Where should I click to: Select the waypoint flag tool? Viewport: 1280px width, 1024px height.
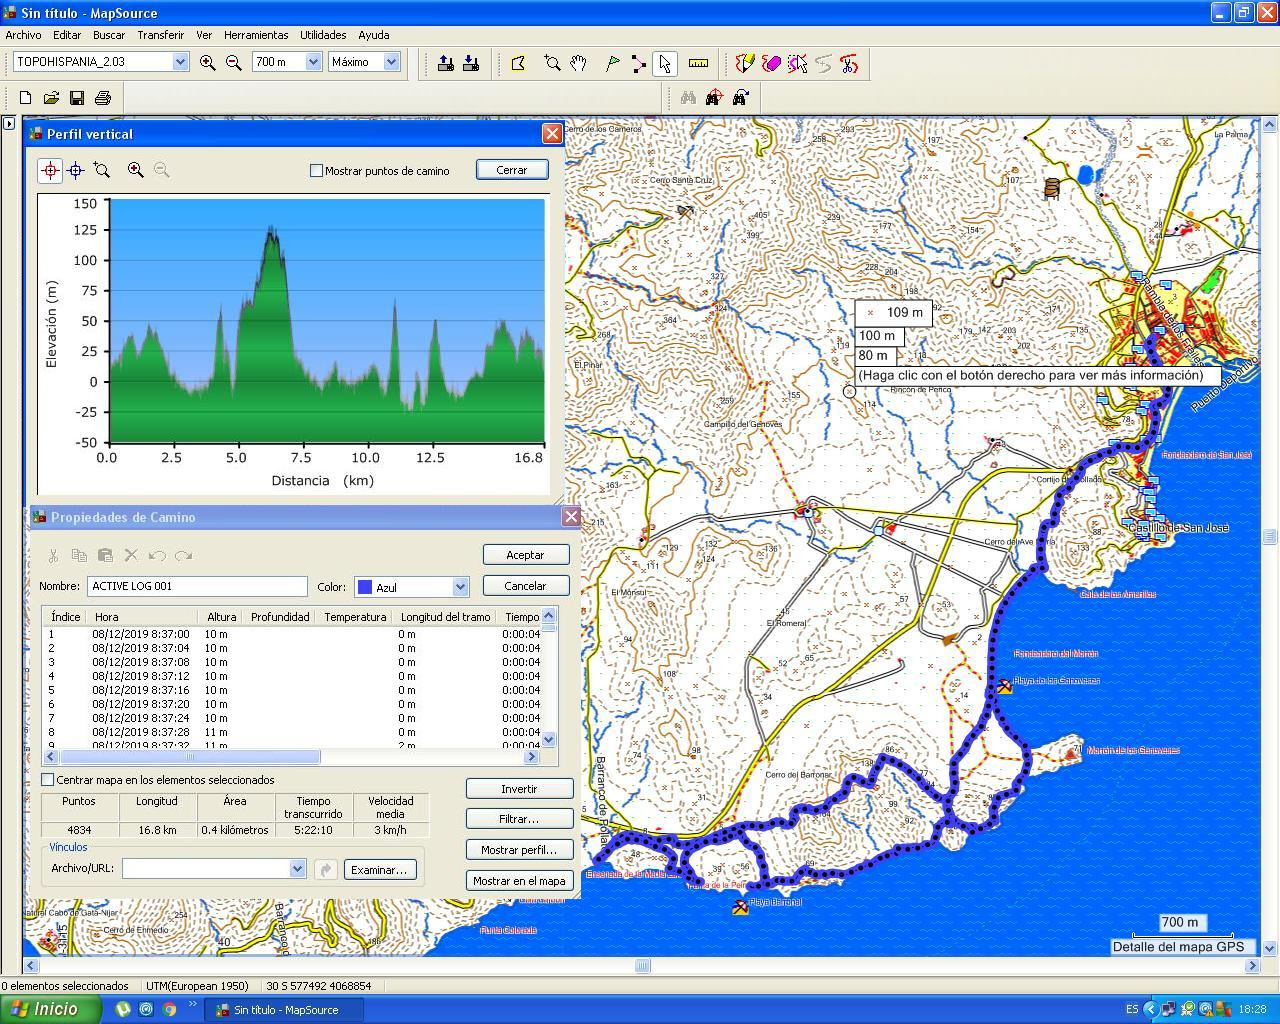(612, 63)
